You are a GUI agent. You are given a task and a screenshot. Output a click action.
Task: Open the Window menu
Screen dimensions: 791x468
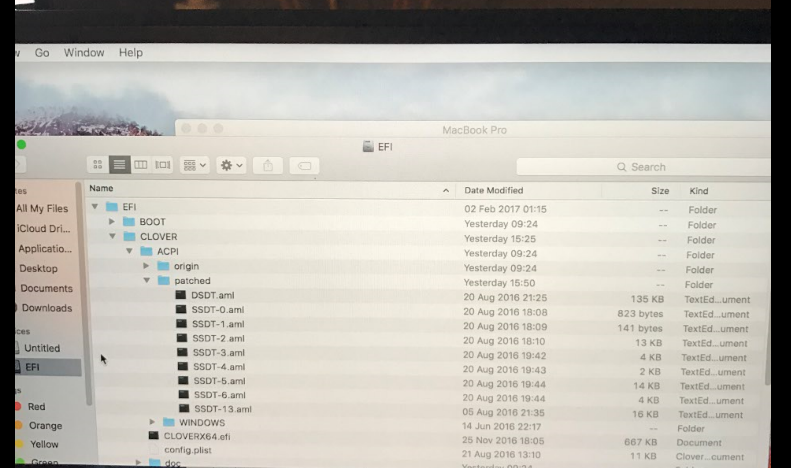84,52
